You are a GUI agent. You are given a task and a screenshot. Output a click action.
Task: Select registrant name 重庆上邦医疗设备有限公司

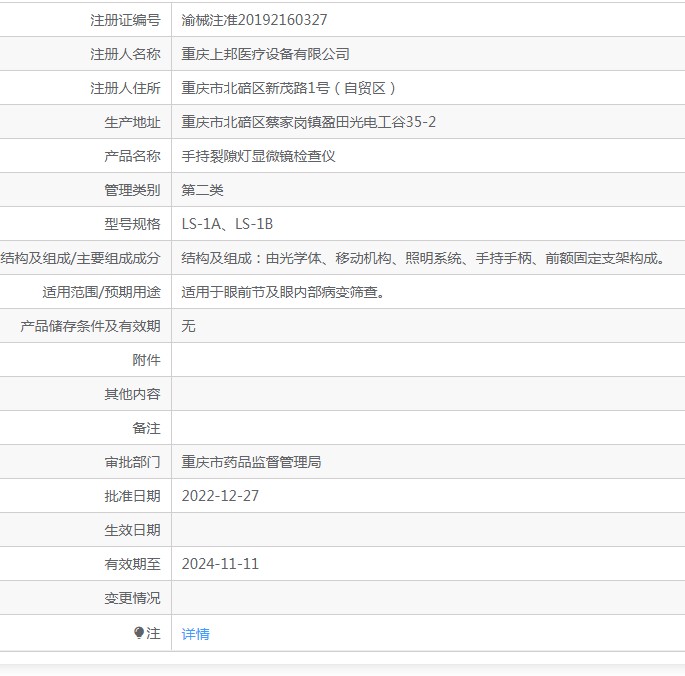point(265,54)
